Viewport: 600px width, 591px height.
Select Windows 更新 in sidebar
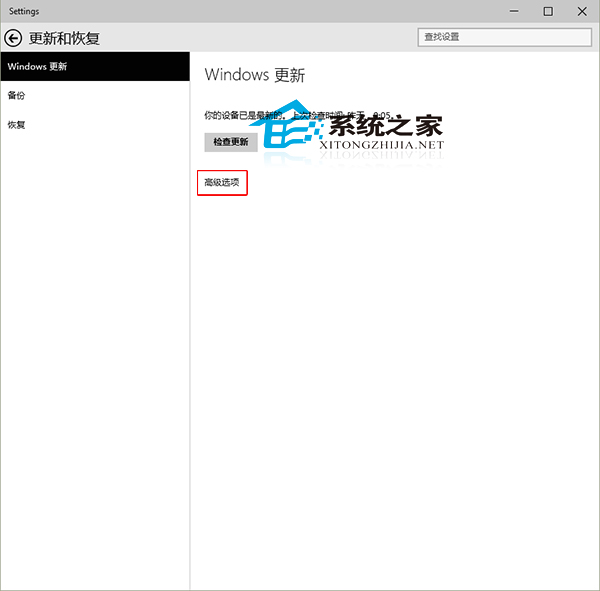click(95, 67)
